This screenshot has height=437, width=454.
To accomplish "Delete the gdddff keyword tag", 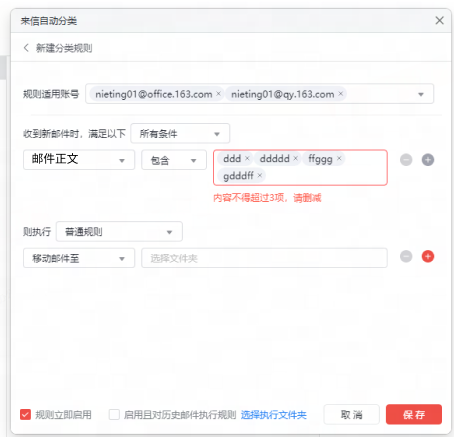I will 260,175.
